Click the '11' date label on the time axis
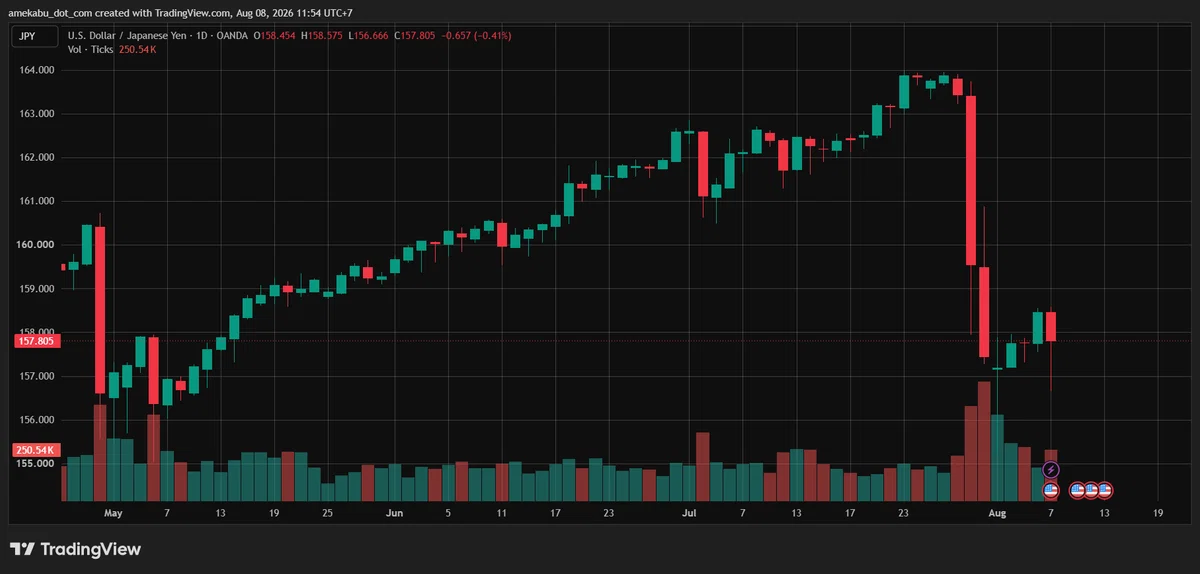1200x574 pixels. 501,513
